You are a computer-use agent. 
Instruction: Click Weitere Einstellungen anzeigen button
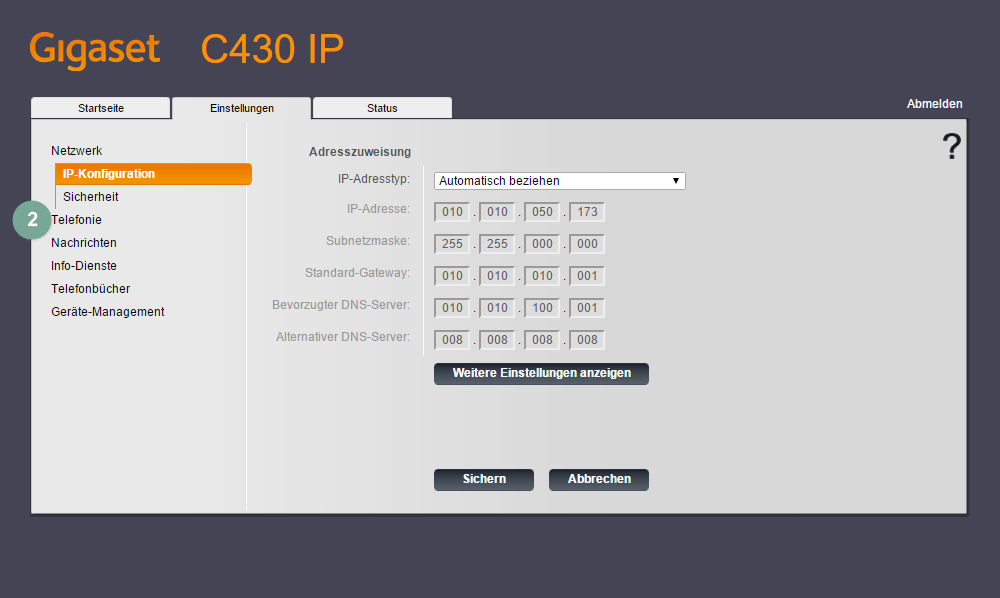[541, 373]
